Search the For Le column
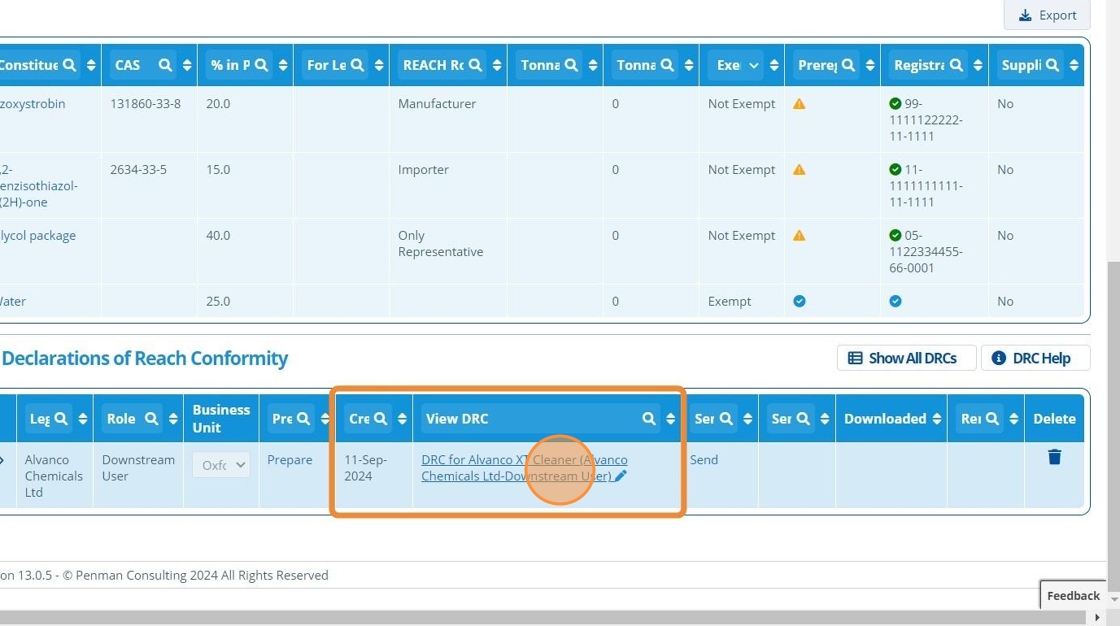Screen dimensions: 1120x626 pos(357,65)
